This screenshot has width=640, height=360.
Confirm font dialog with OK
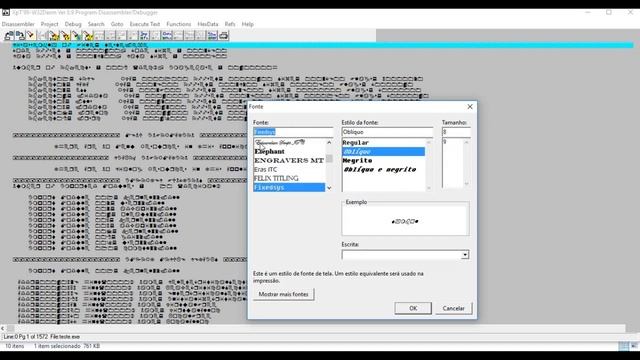click(x=413, y=308)
